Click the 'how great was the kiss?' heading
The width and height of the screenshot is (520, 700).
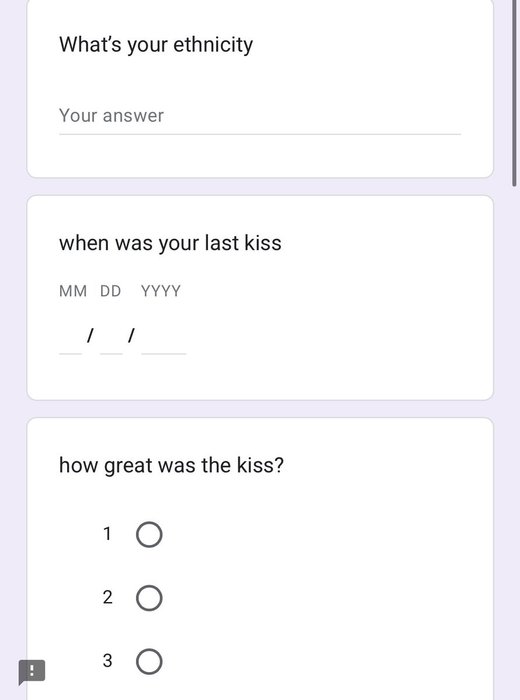[171, 465]
